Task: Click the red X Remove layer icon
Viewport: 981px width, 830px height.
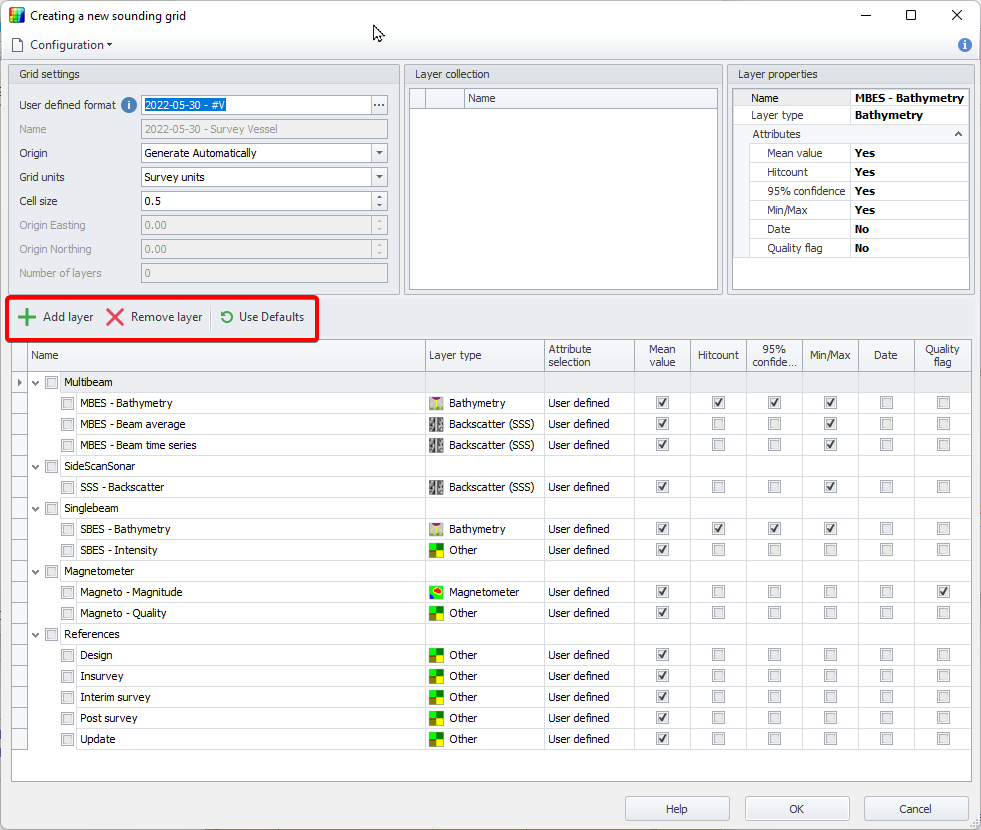Action: coord(115,317)
